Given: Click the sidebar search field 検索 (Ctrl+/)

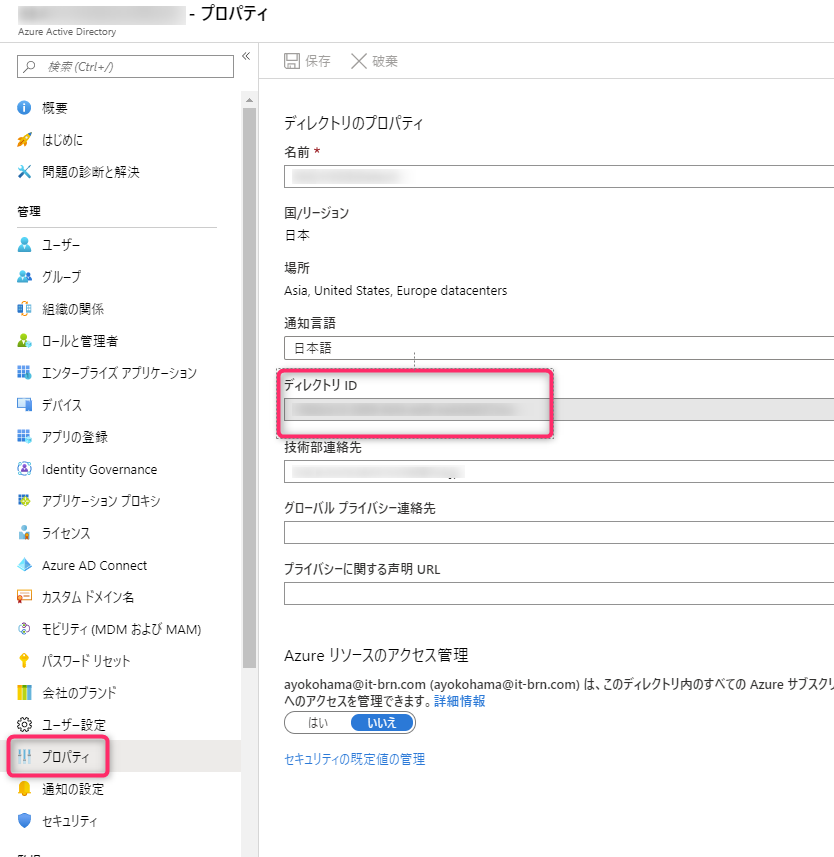Looking at the screenshot, I should click(x=125, y=66).
